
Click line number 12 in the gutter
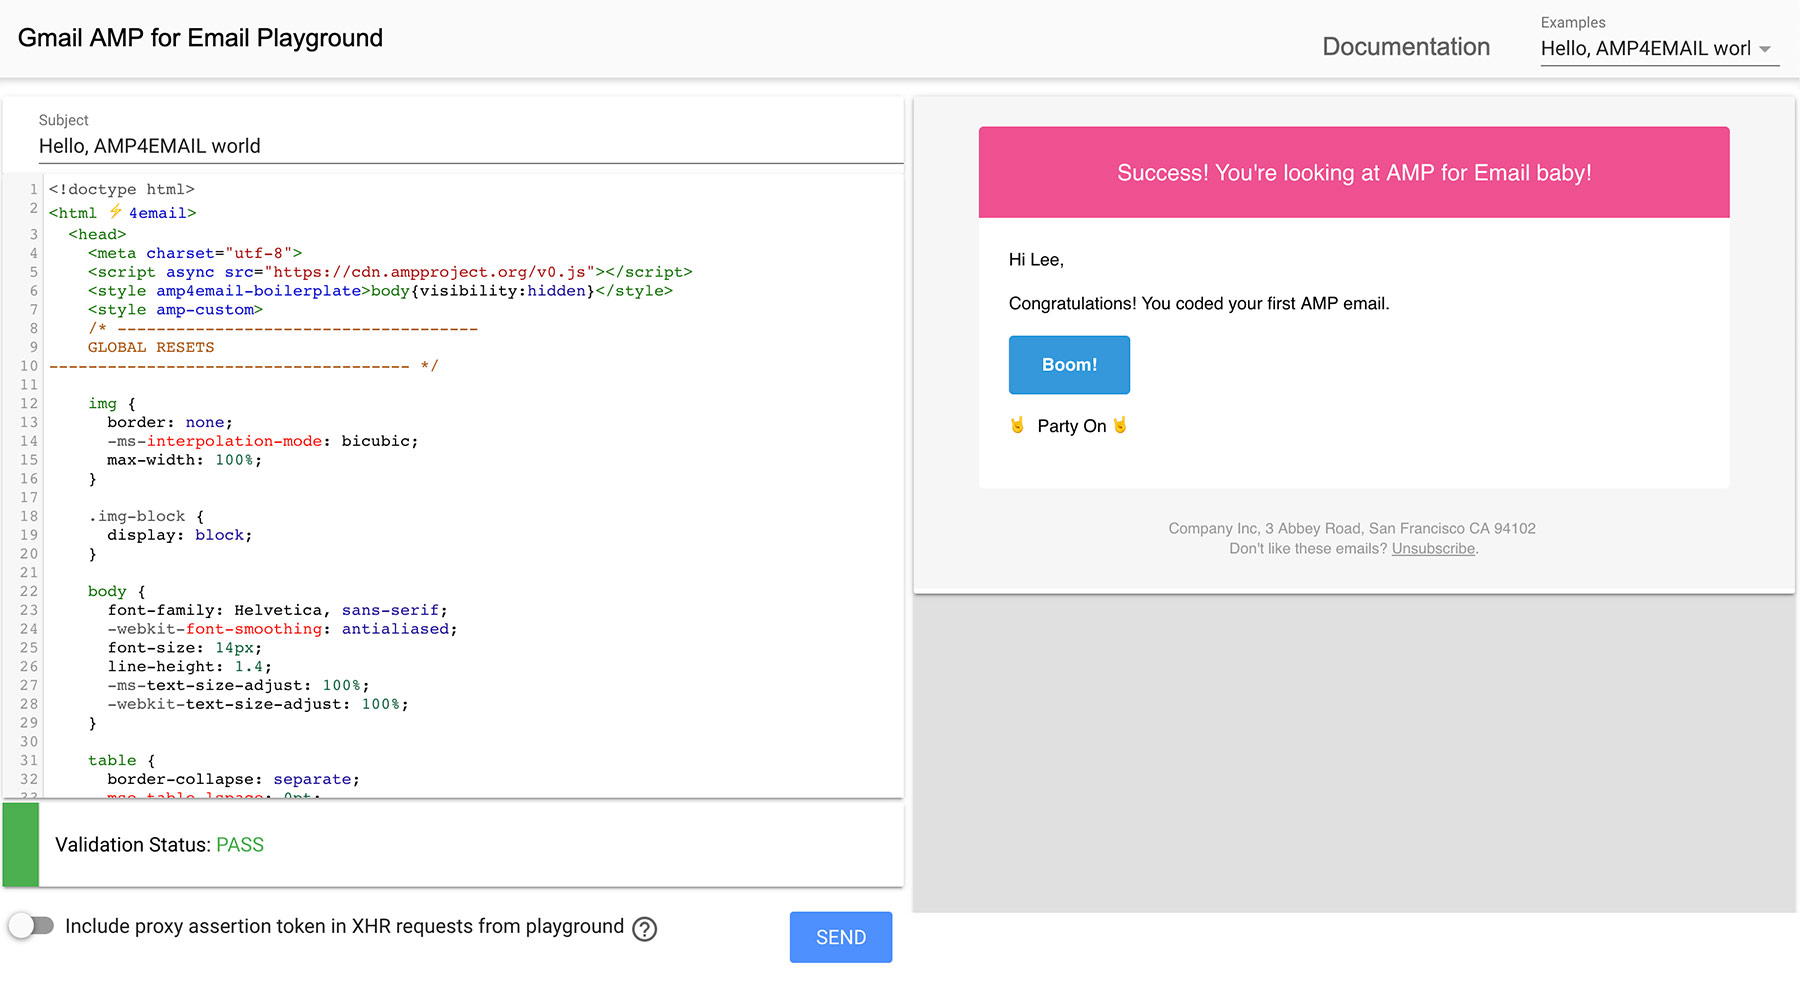pyautogui.click(x=29, y=404)
